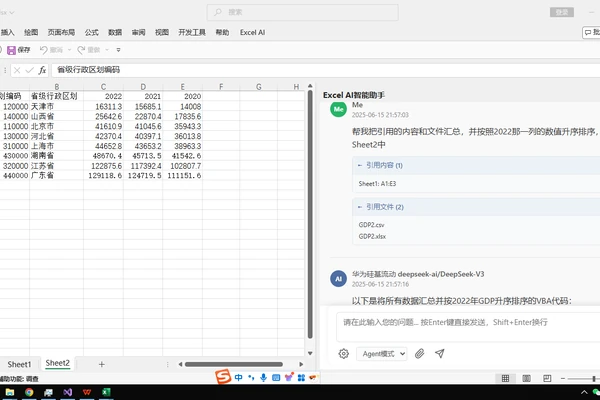Open the 绘图 ribbon tab
Viewport: 600px width, 400px height.
coord(31,33)
